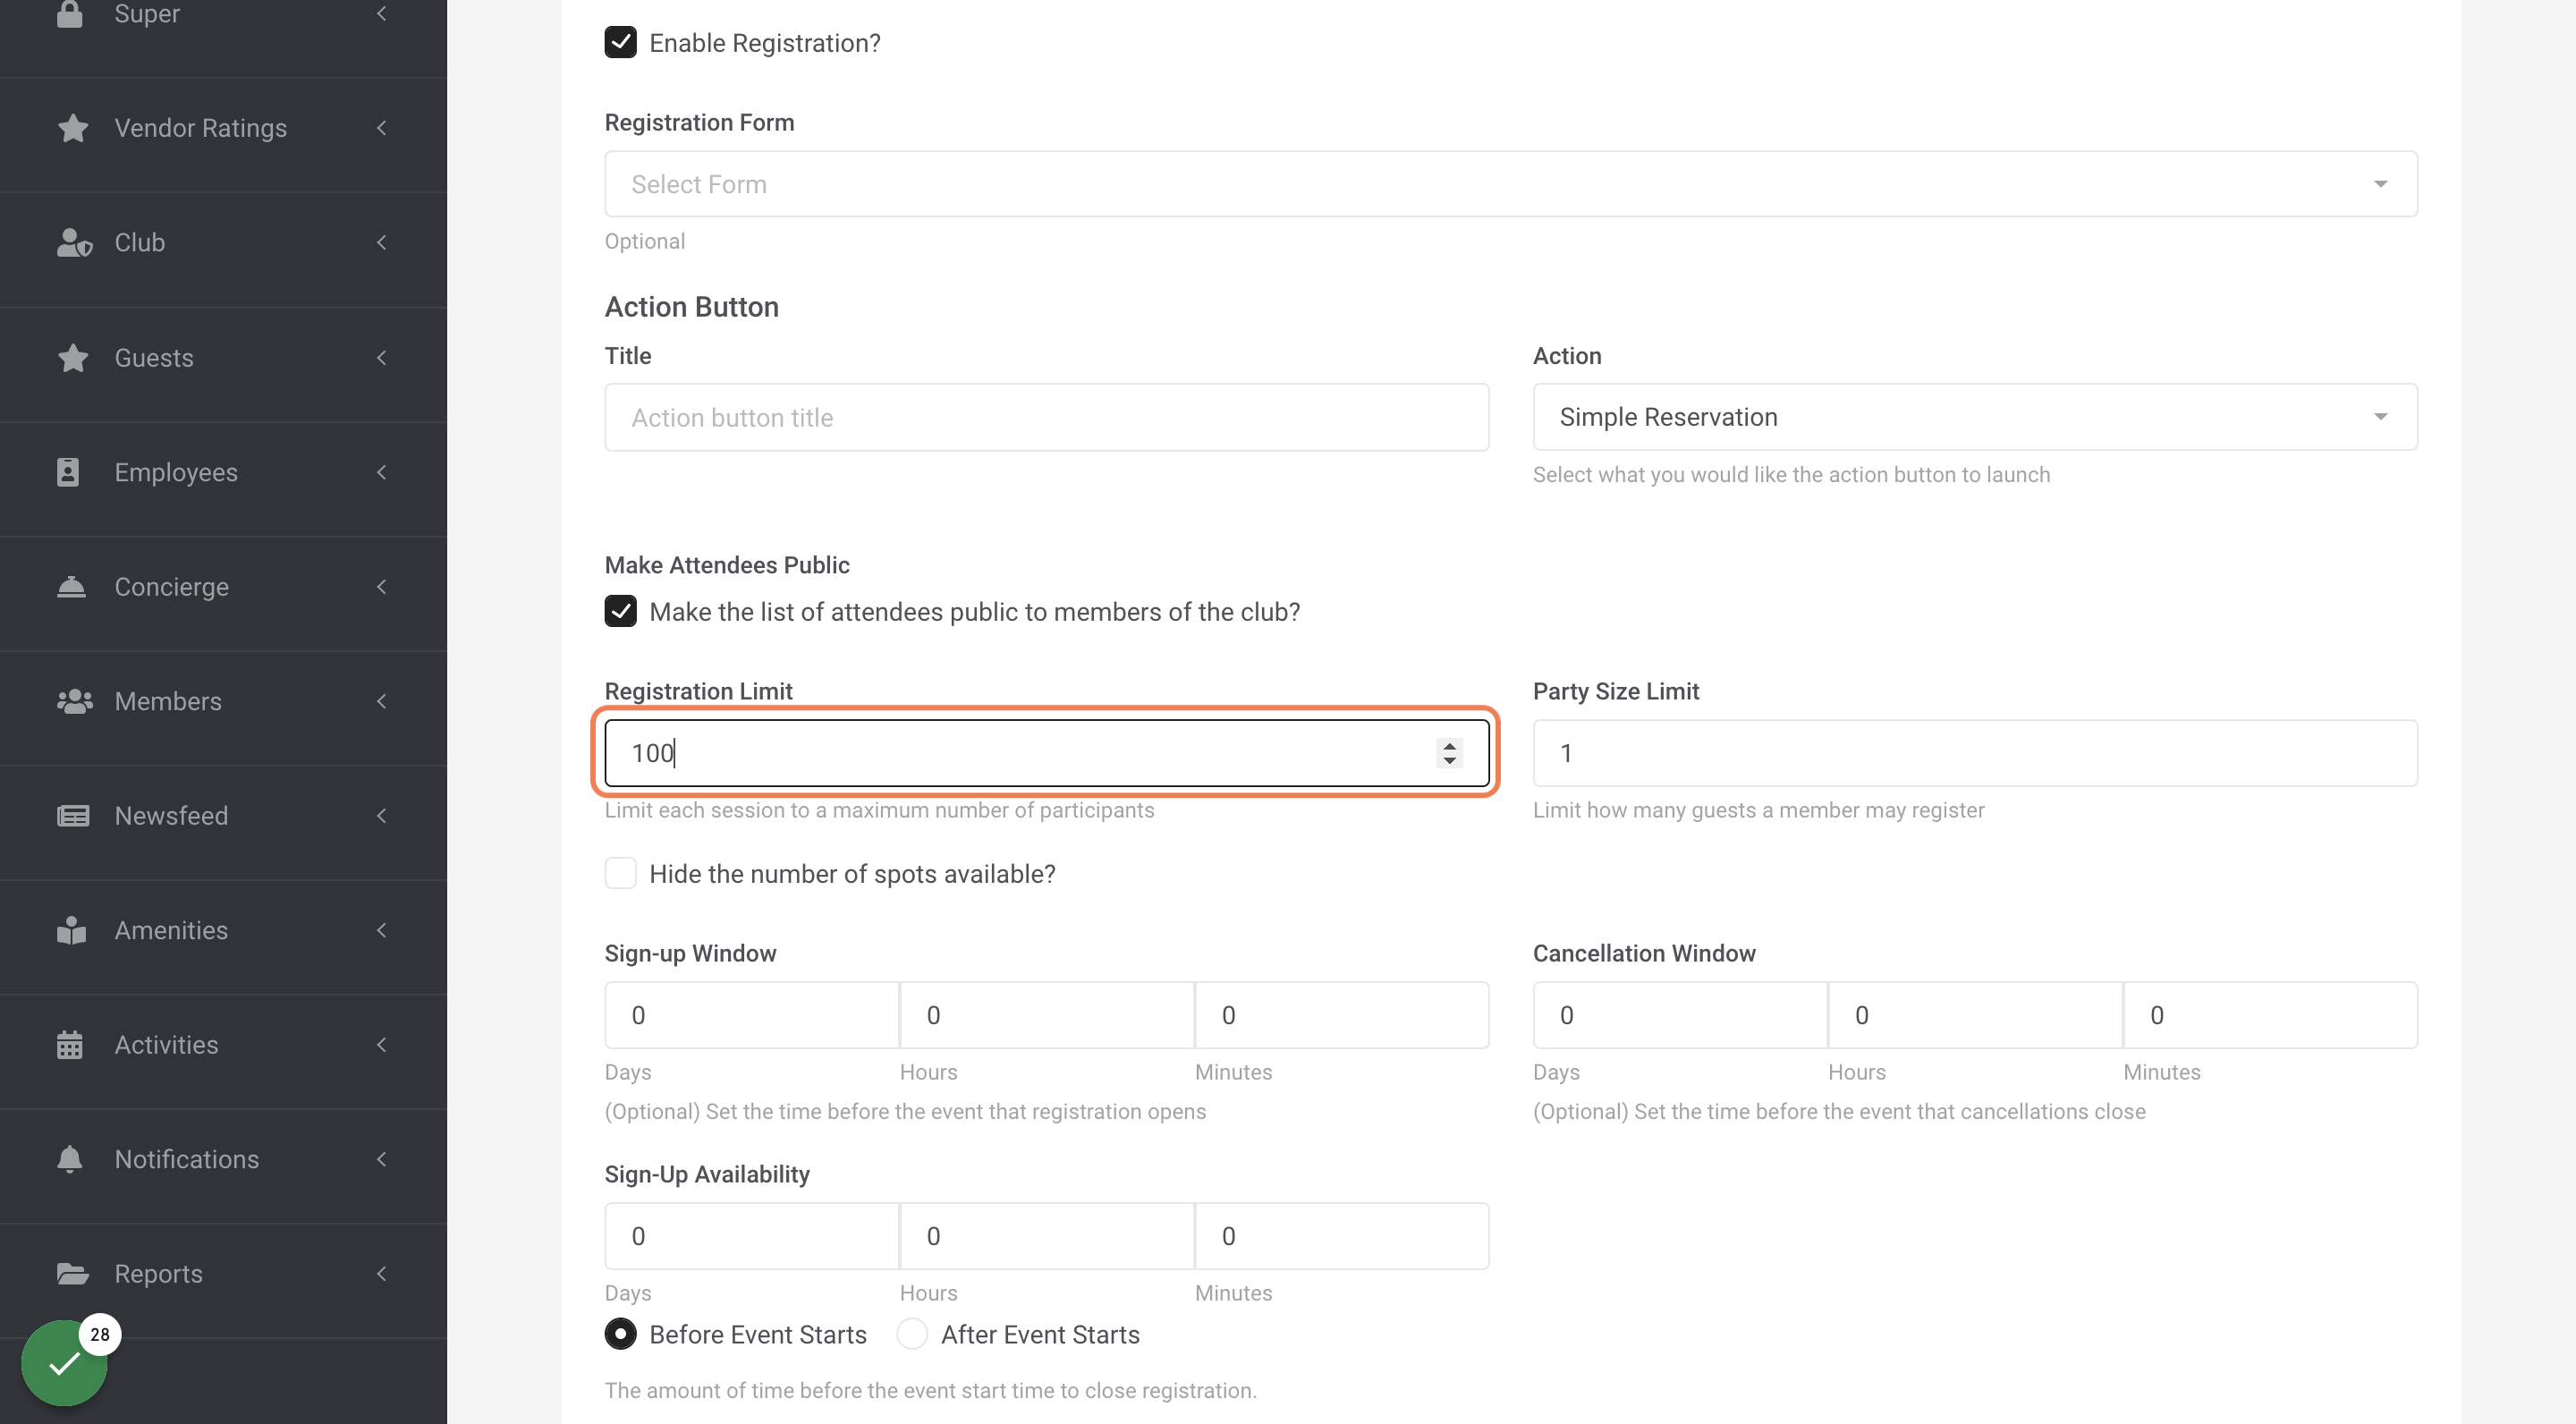This screenshot has width=2576, height=1424.
Task: Click the Reports folder icon
Action: (73, 1274)
